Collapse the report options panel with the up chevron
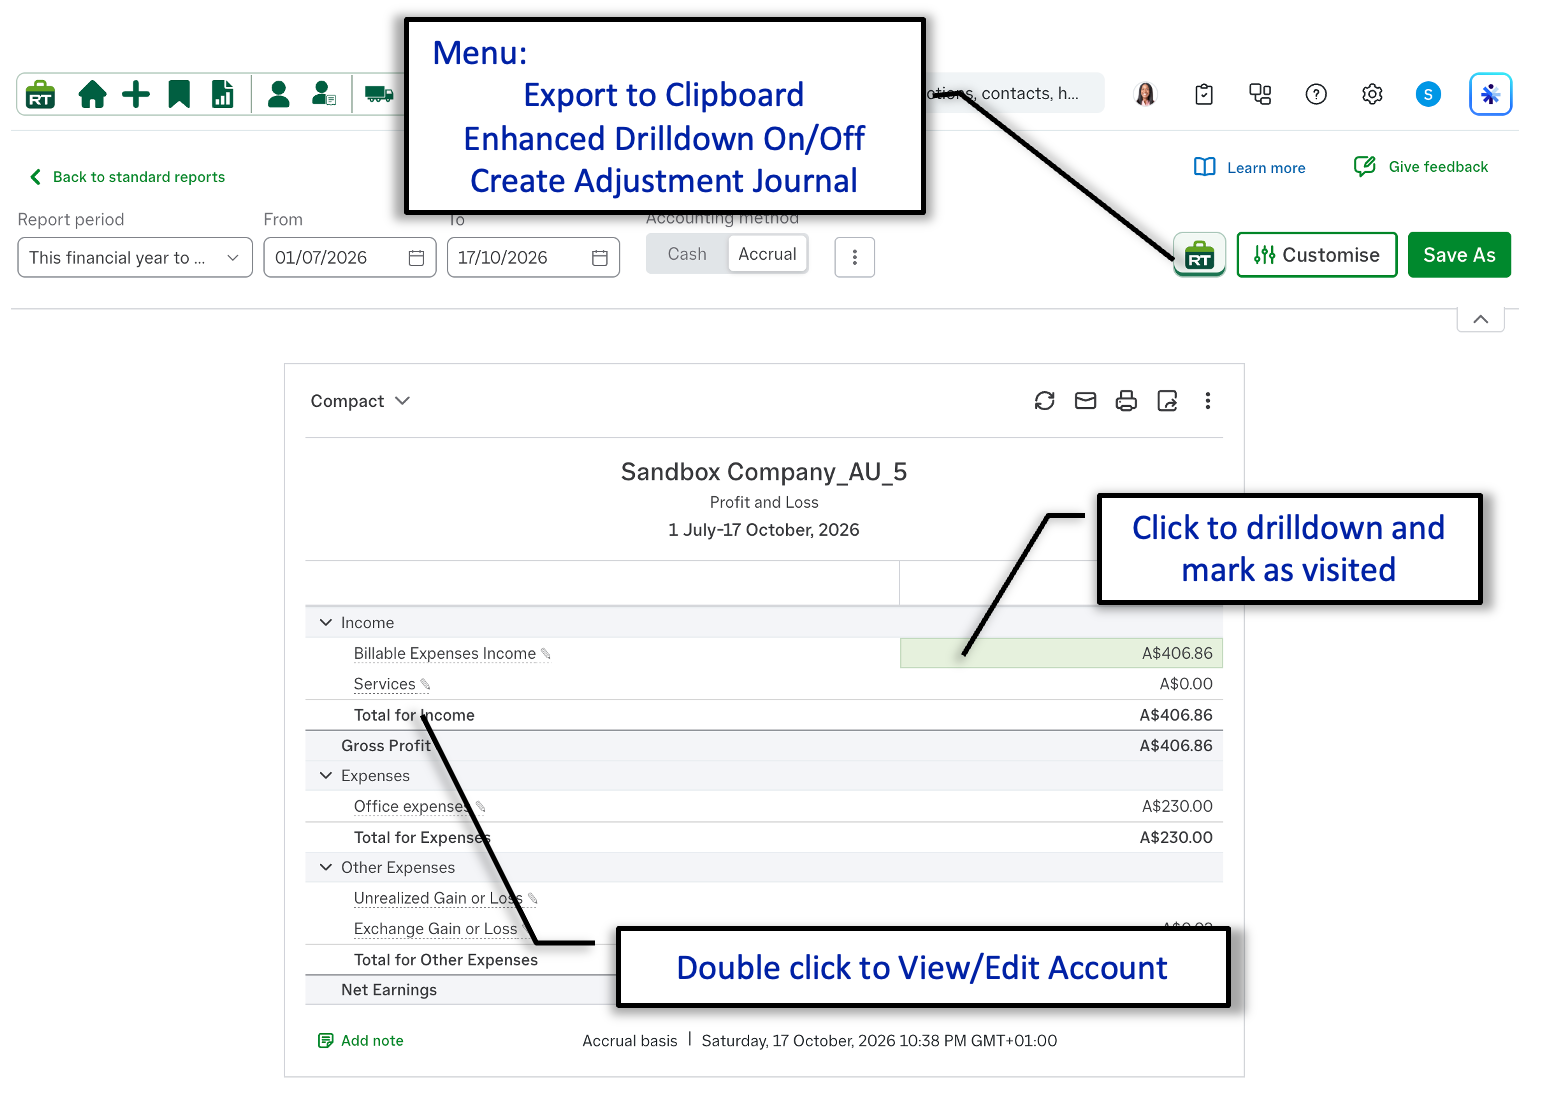The height and width of the screenshot is (1108, 1542). (x=1481, y=319)
